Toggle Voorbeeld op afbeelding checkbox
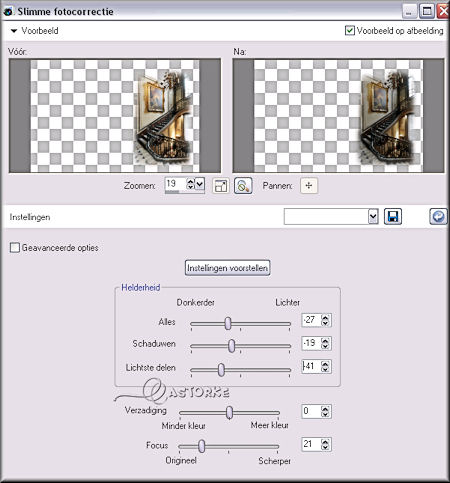The height and width of the screenshot is (483, 450). tap(349, 30)
